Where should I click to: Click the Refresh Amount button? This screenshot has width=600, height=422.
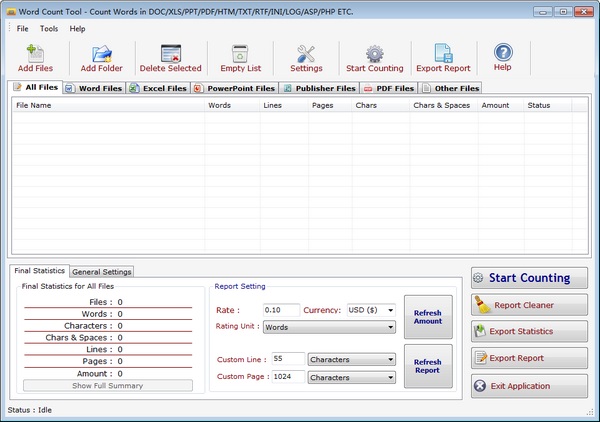(427, 315)
